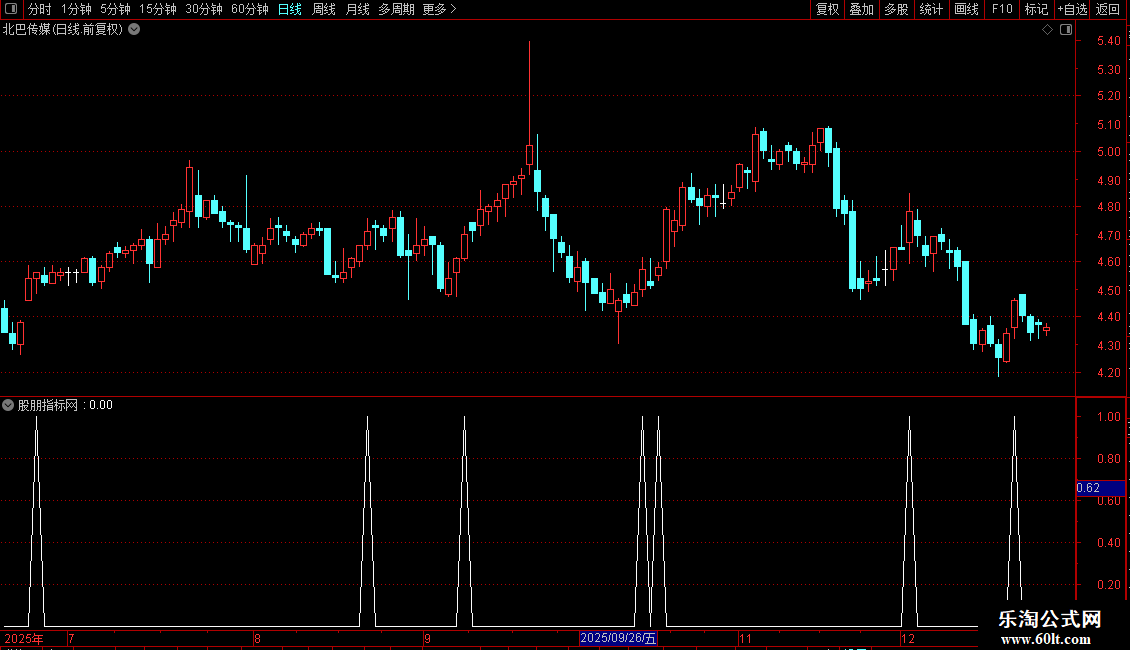Viewport: 1130px width, 650px height.
Task: Click 叠加 to overlay another stock
Action: coord(861,9)
